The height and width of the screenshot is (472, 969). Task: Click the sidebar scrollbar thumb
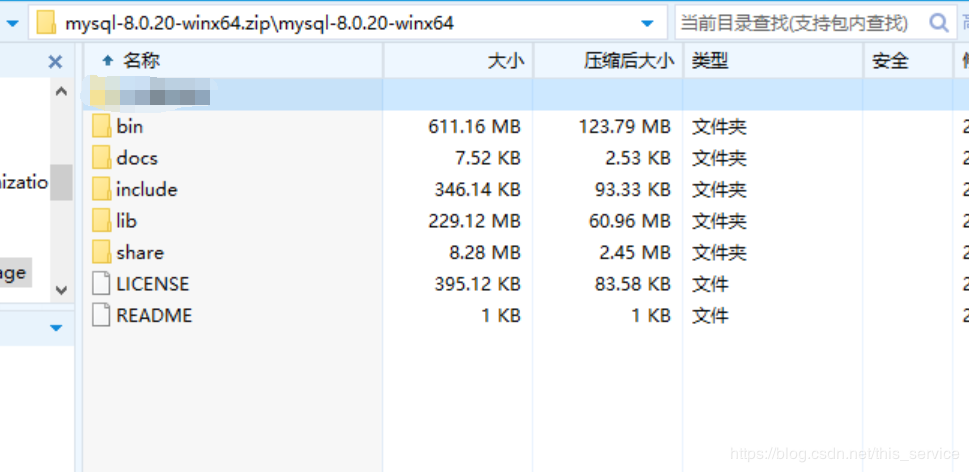pyautogui.click(x=61, y=182)
